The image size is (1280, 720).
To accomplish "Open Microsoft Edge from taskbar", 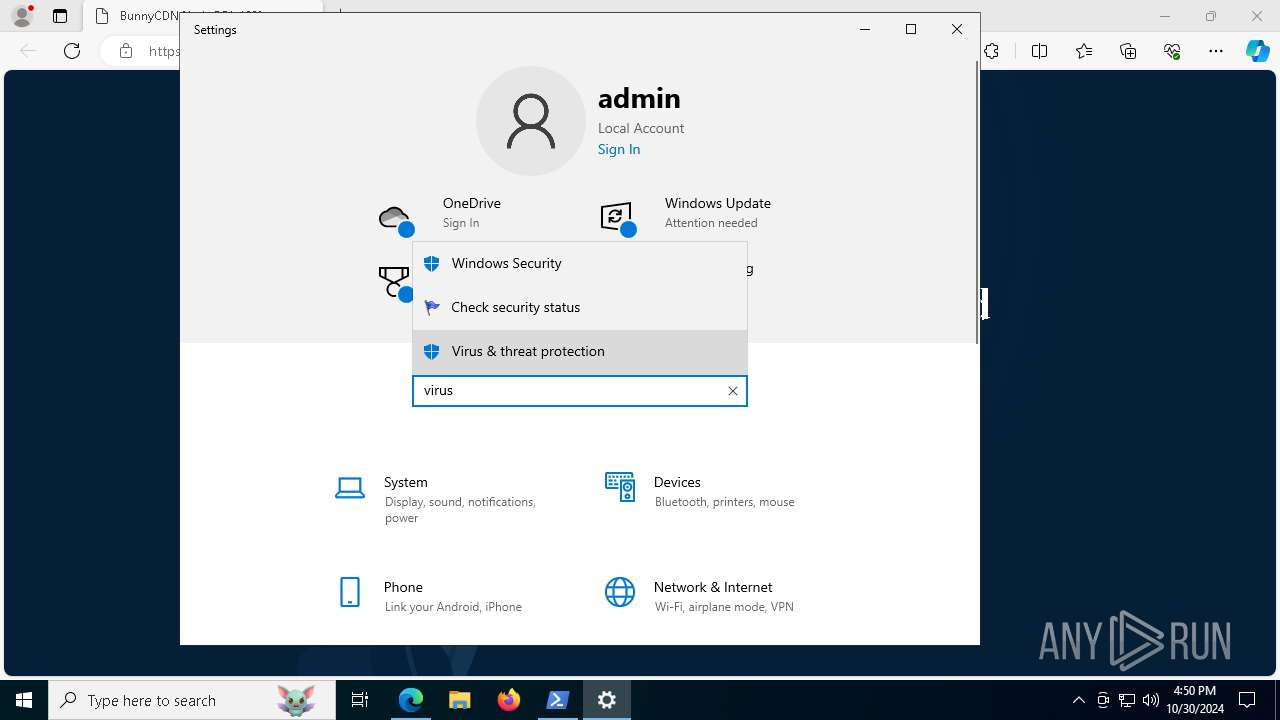I will 411,700.
